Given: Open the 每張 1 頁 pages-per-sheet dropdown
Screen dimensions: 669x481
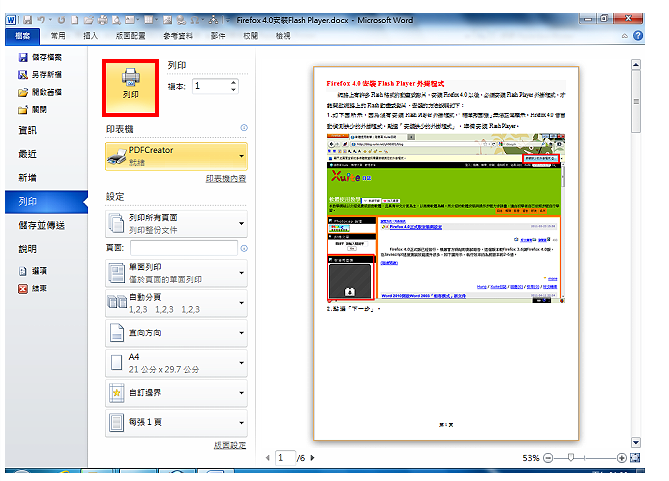Looking at the screenshot, I should pyautogui.click(x=176, y=423).
